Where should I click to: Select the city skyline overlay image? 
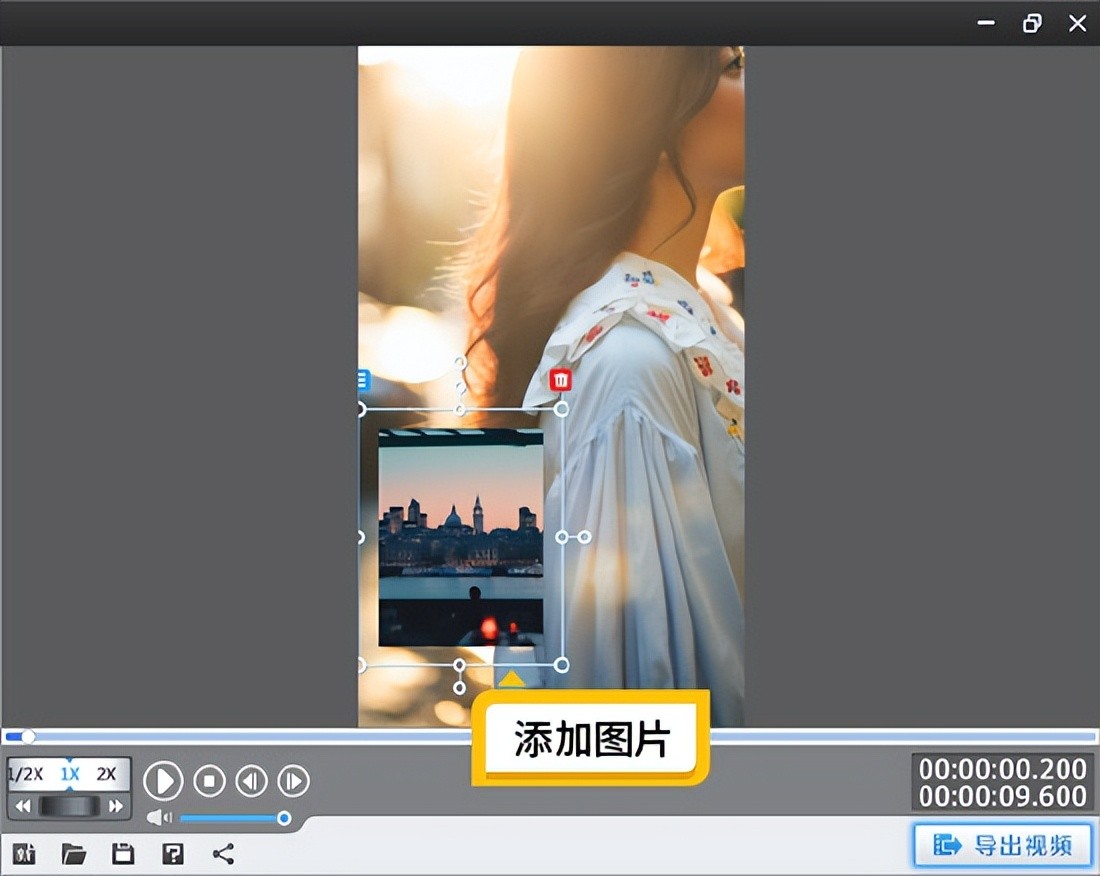[x=461, y=537]
